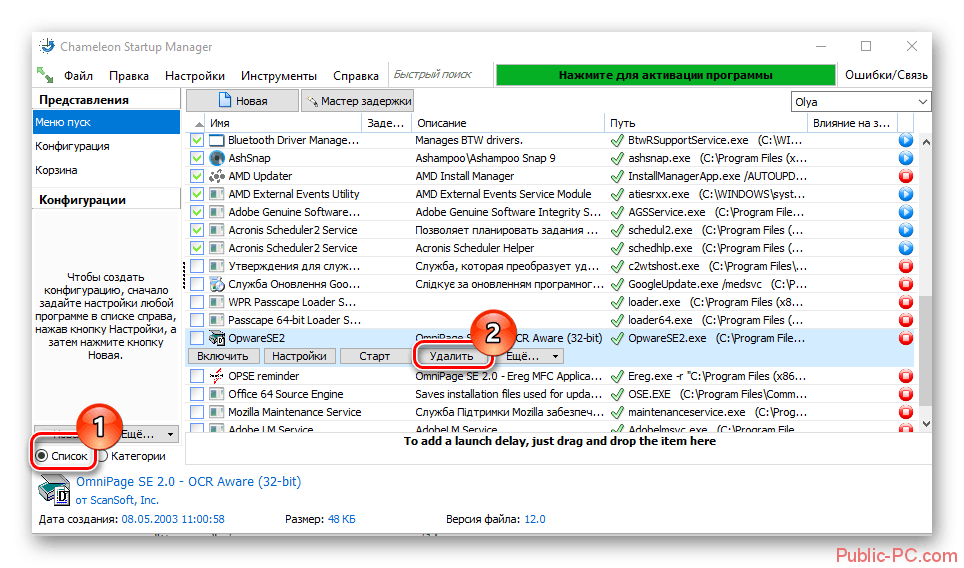Click the OpwareSE2 program icon

216,338
